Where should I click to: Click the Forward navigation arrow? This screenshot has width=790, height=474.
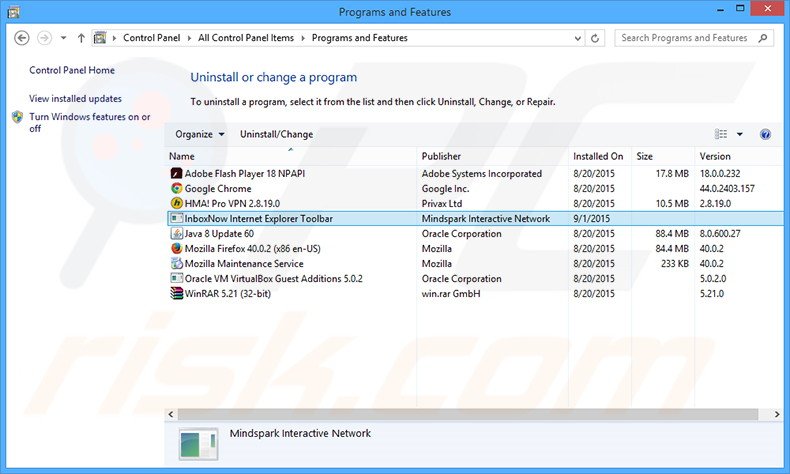point(44,38)
